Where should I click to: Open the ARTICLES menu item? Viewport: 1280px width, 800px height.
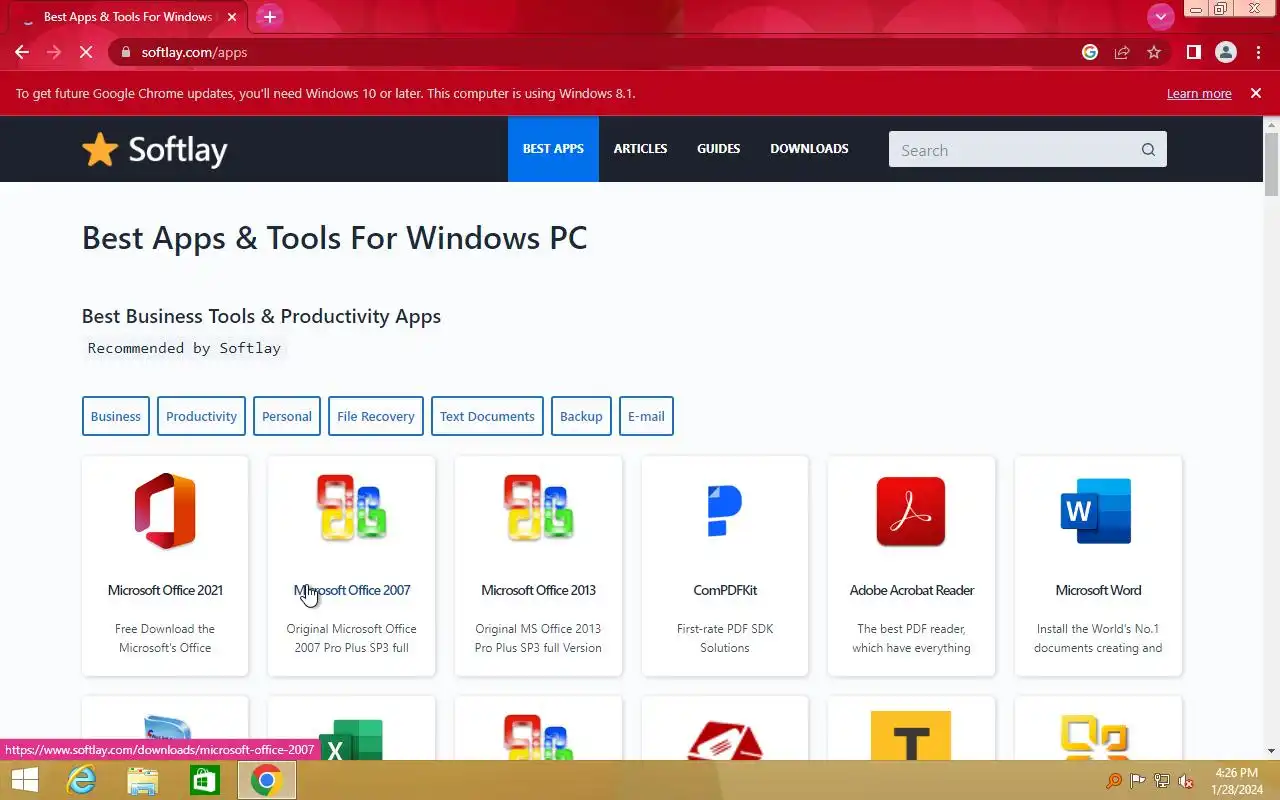point(640,149)
